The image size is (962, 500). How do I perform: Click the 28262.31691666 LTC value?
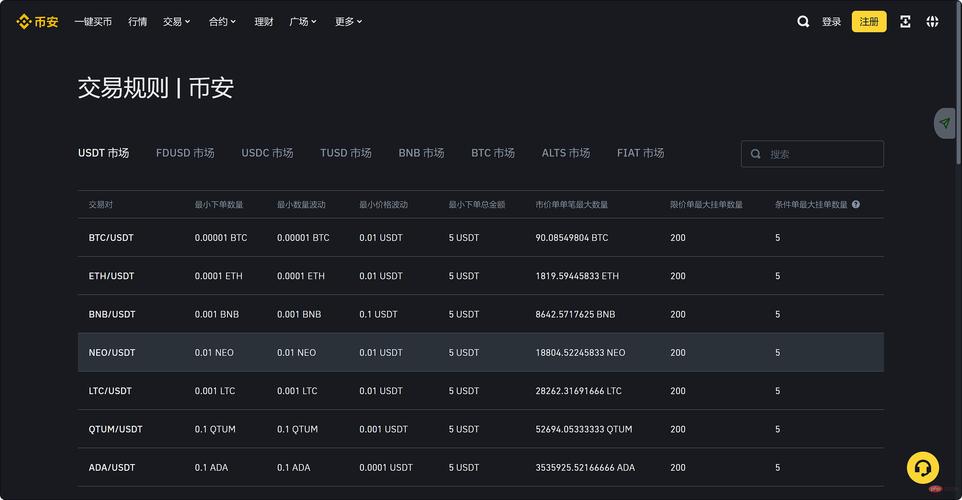(x=579, y=391)
